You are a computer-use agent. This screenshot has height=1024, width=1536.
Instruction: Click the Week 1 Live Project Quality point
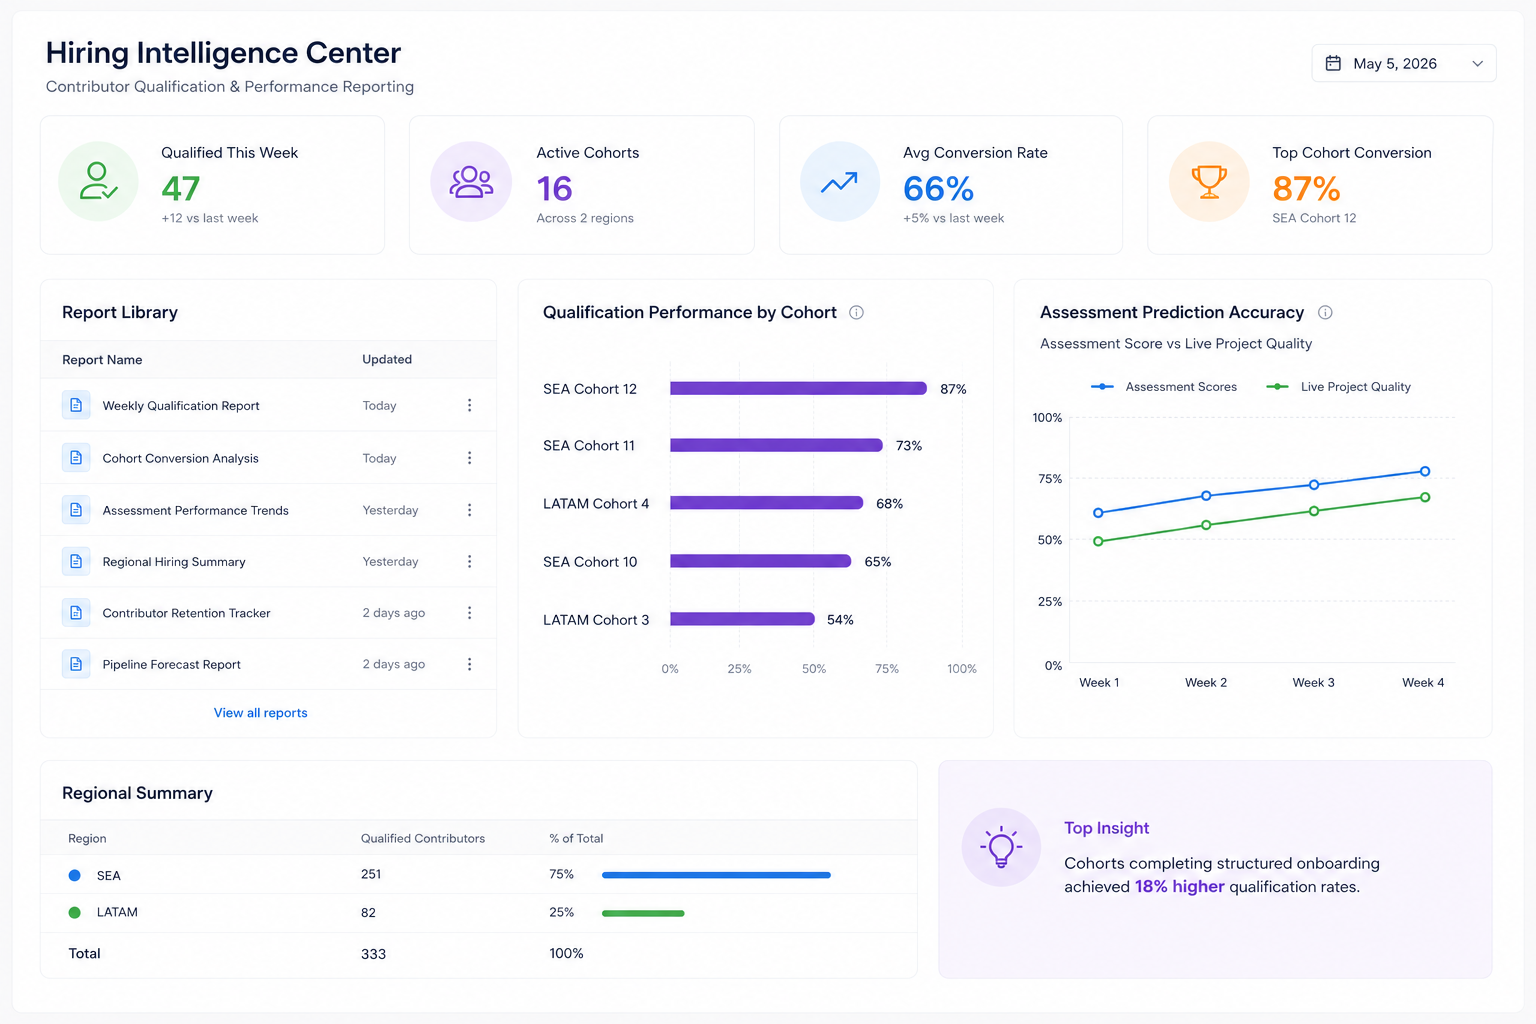(1098, 541)
